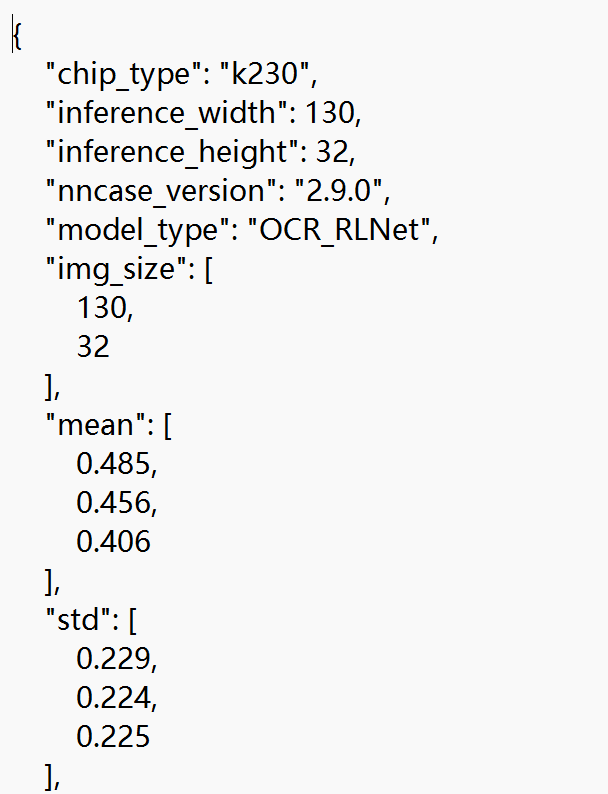Click the mean value 0.485
Viewport: 608px width, 794px height.
[x=116, y=465]
